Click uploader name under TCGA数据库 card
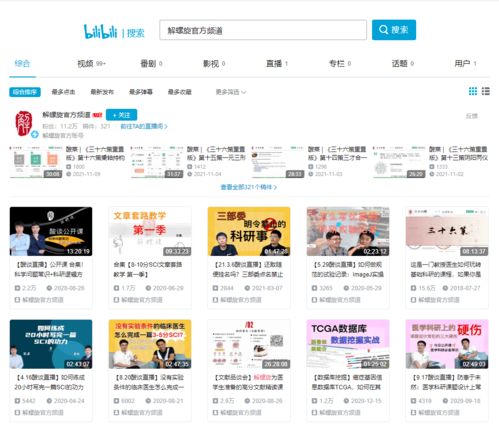This screenshot has height=430, width=499. (340, 413)
